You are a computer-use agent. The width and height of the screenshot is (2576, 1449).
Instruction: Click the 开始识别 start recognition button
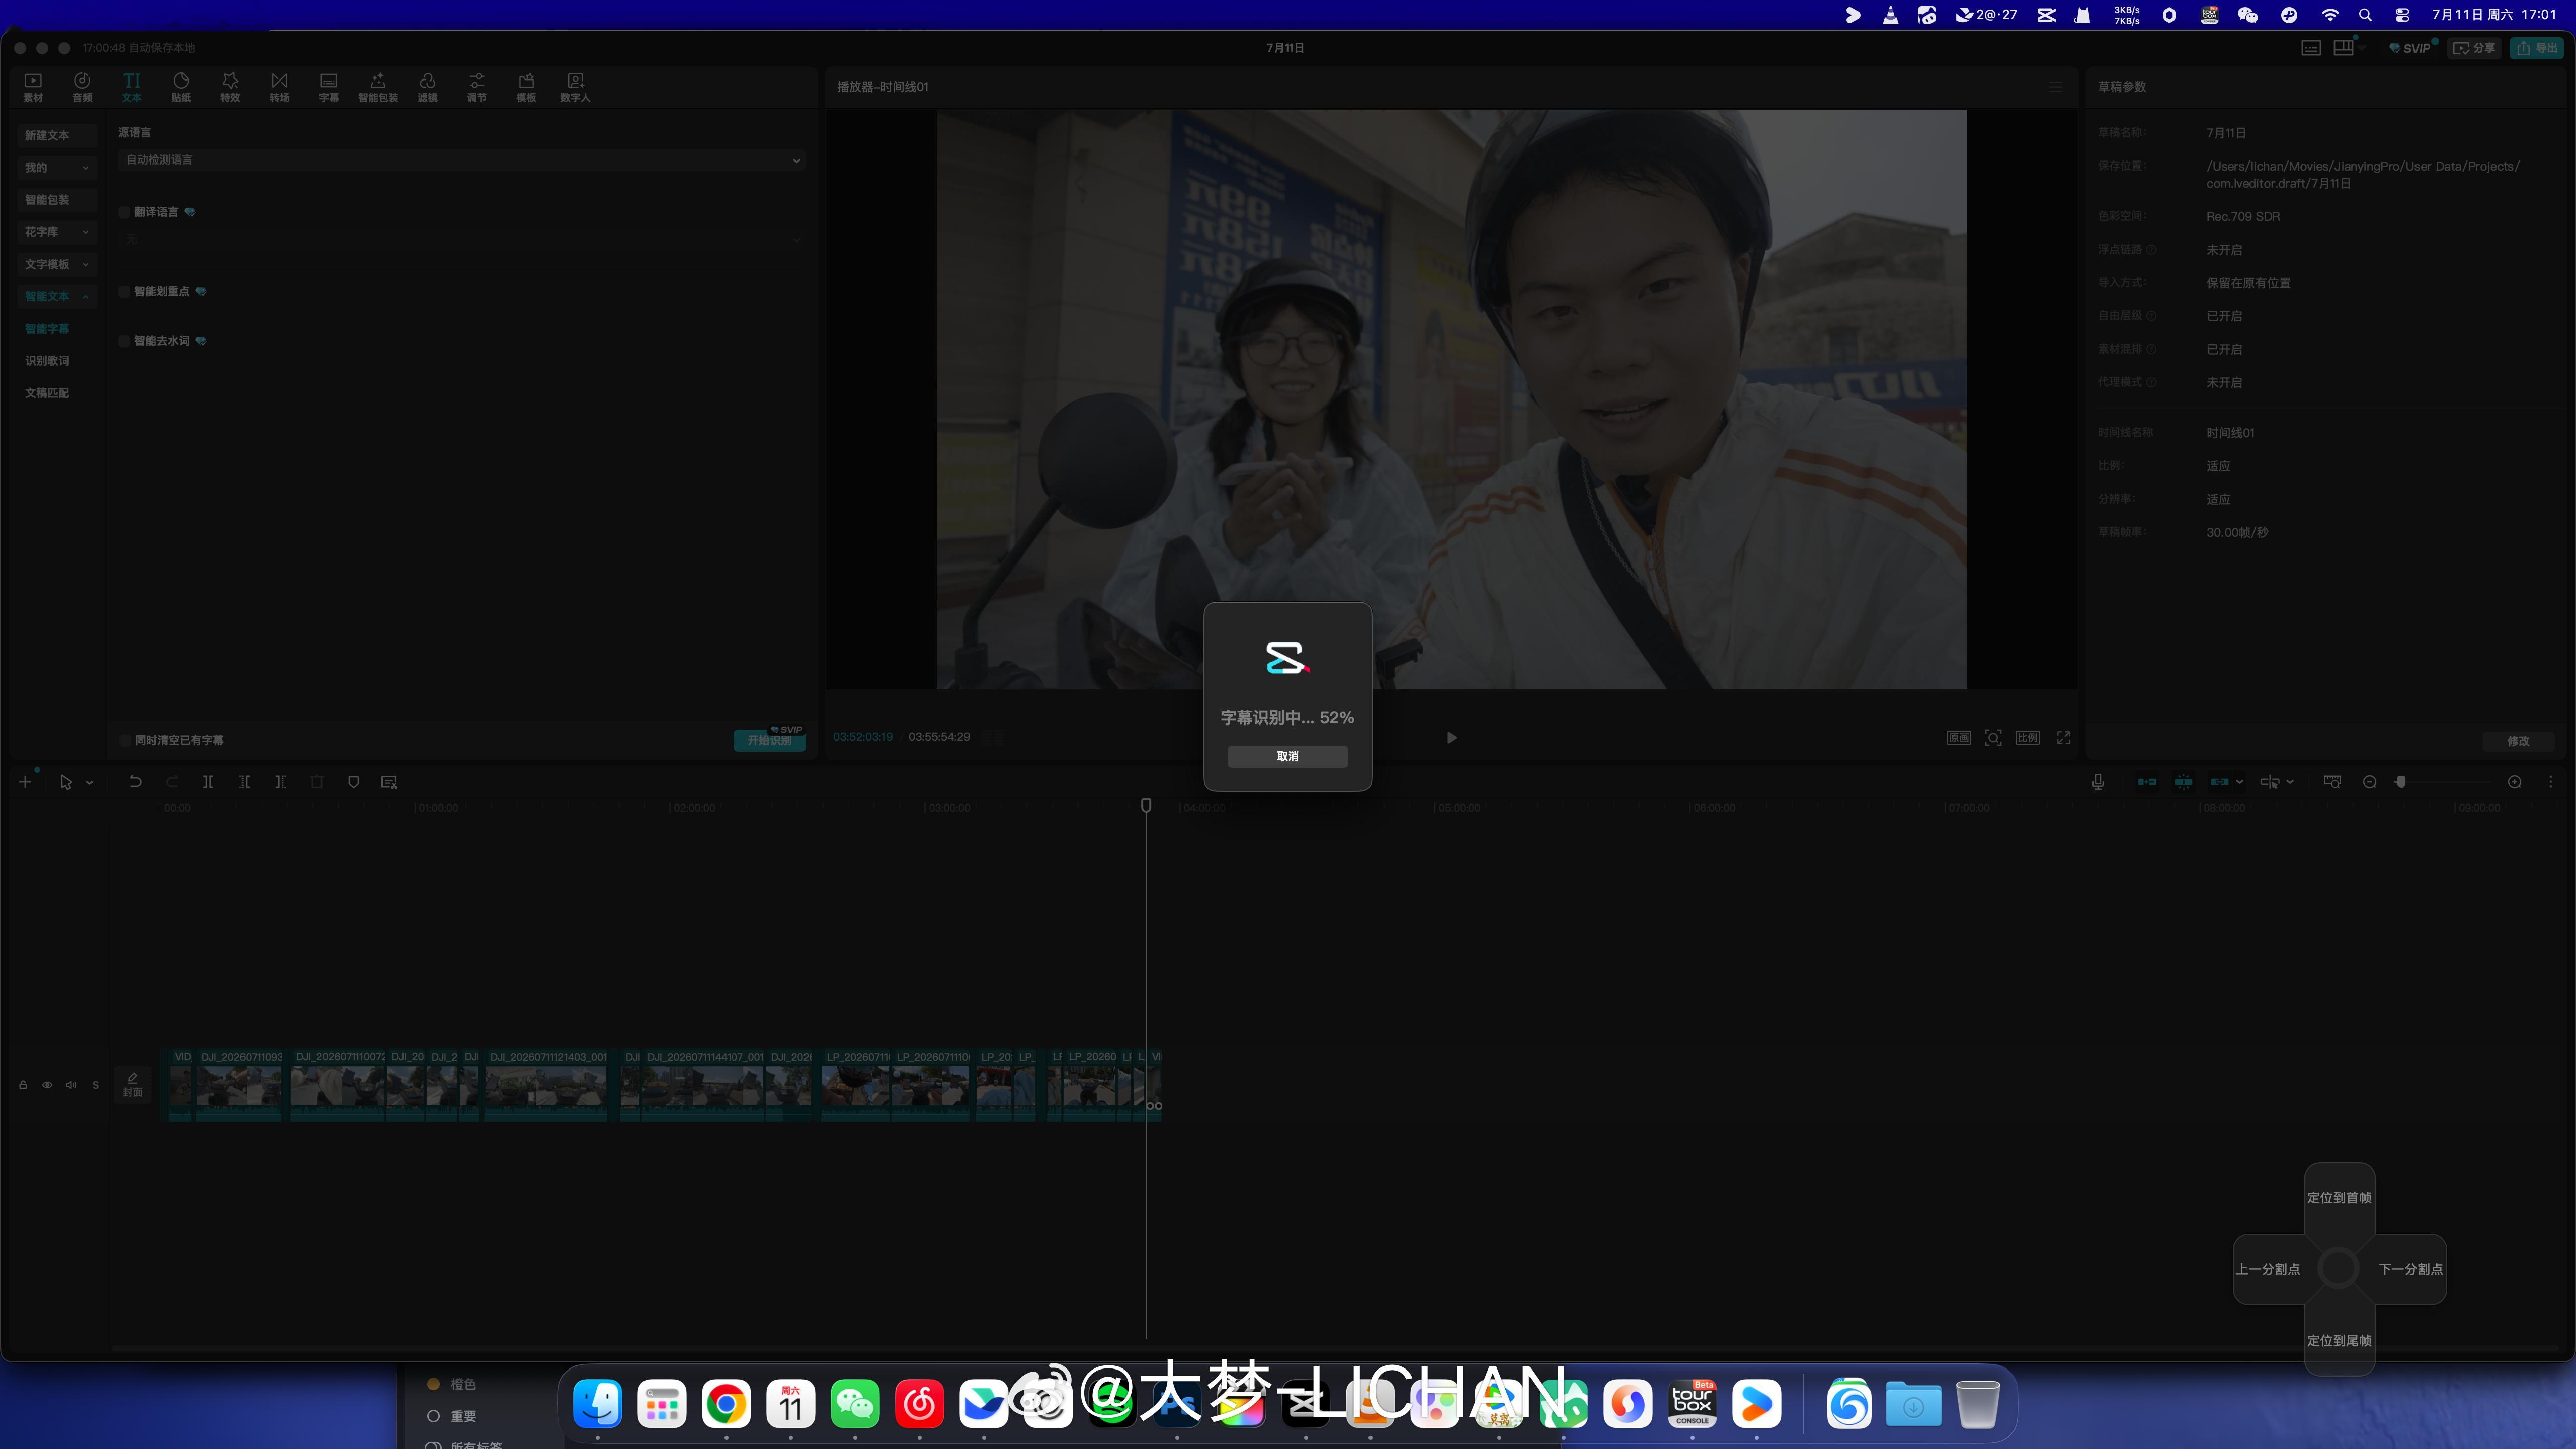[x=769, y=740]
